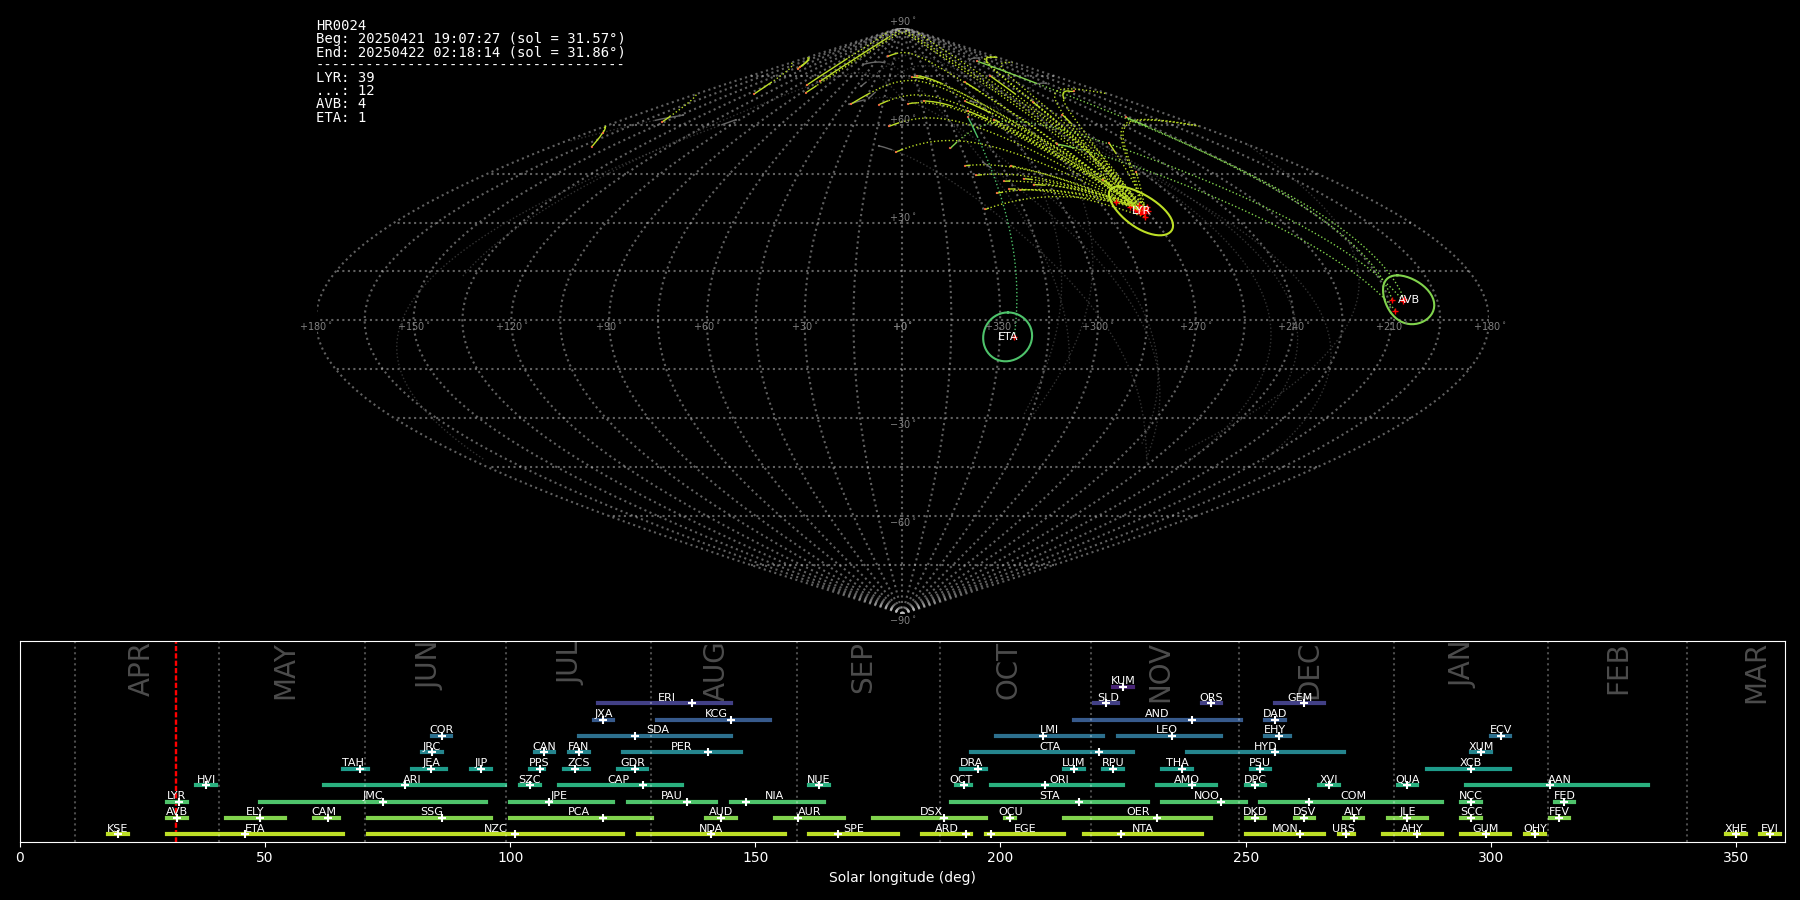Click the ORI shower bar in timeline
The width and height of the screenshot is (1800, 900).
point(1057,785)
